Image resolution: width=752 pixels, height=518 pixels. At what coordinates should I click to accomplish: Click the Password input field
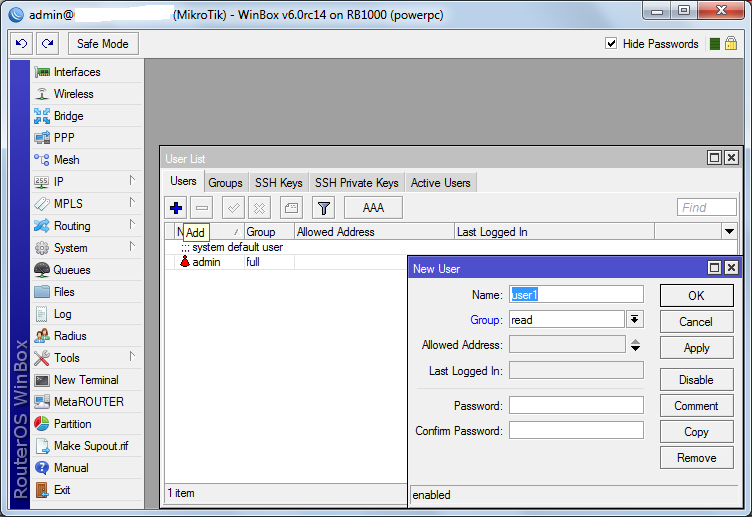point(576,405)
